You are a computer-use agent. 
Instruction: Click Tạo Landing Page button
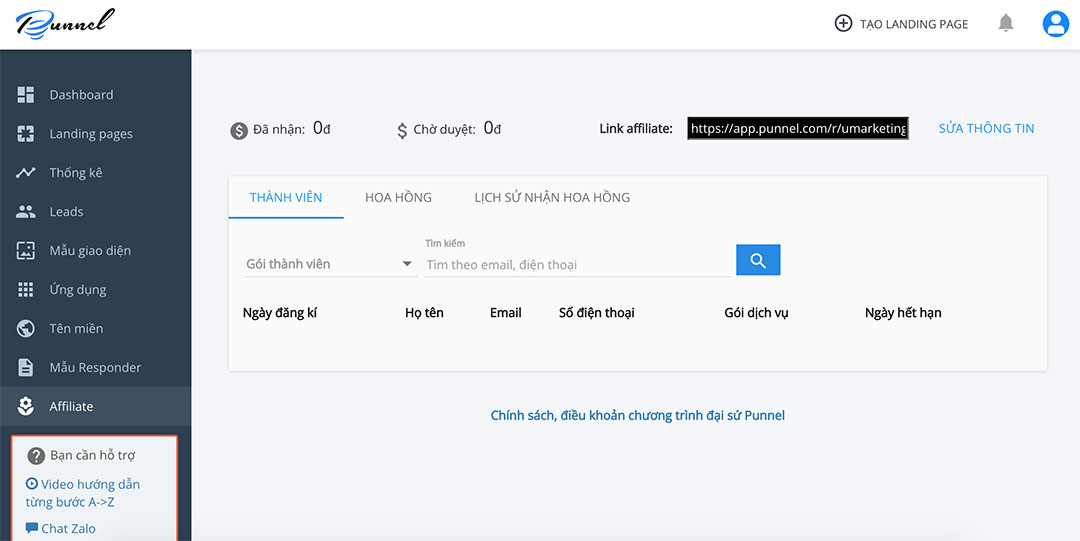[x=901, y=24]
